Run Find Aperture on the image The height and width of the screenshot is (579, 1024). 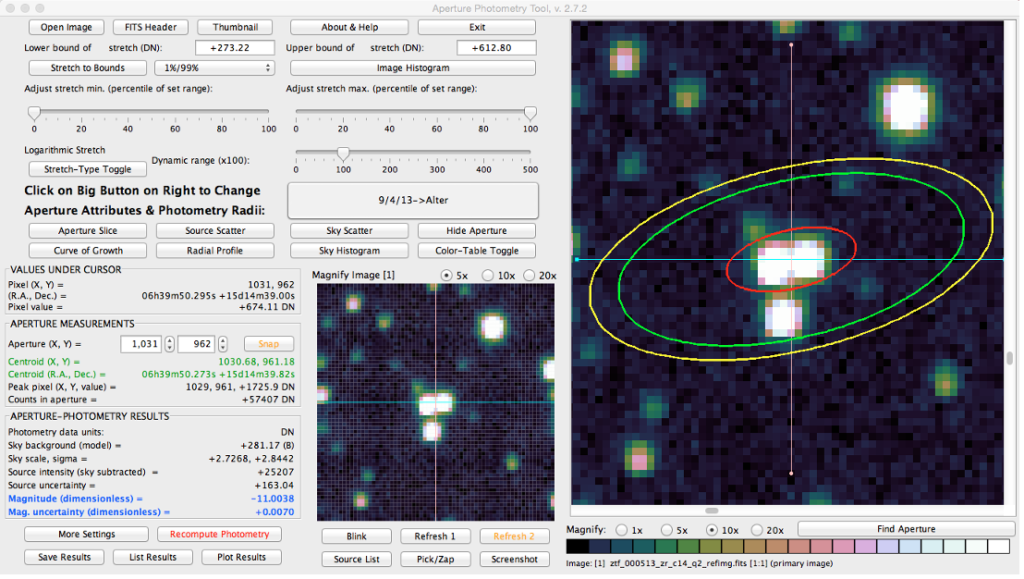coord(906,528)
